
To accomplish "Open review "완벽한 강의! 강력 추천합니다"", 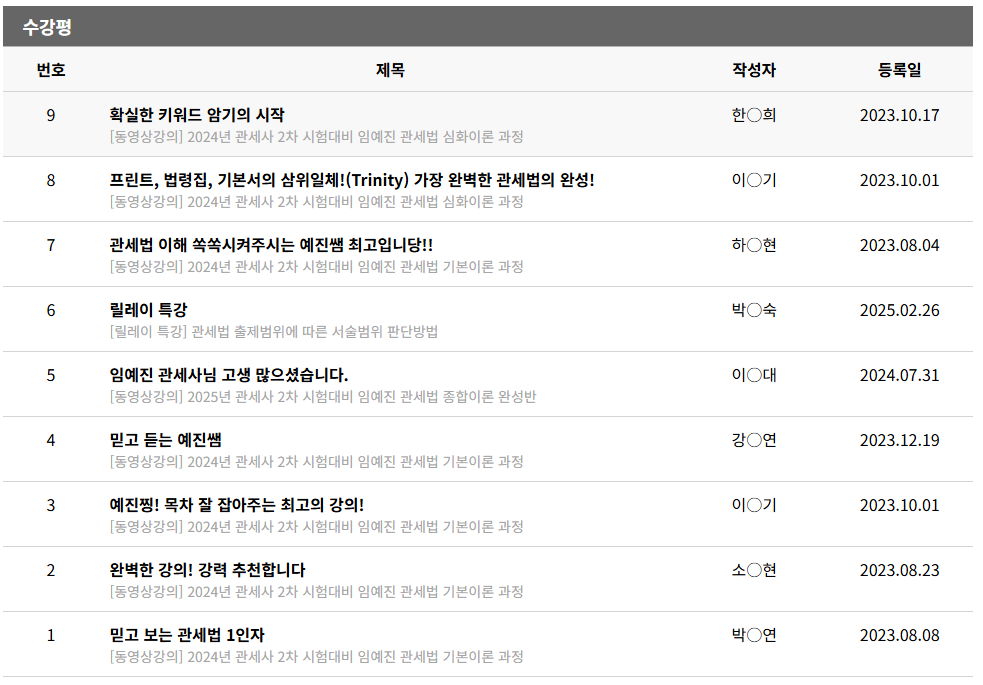I will click(207, 570).
